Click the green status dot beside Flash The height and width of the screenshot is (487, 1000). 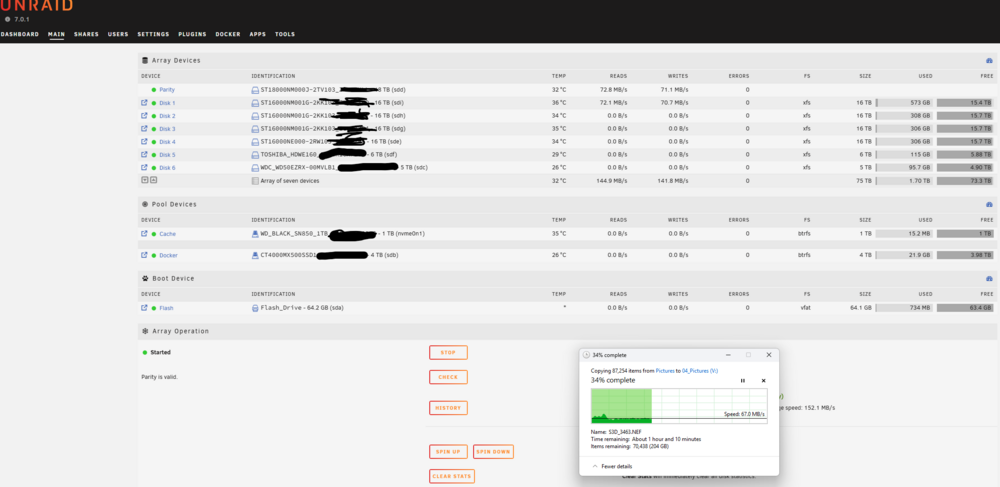pyautogui.click(x=154, y=308)
